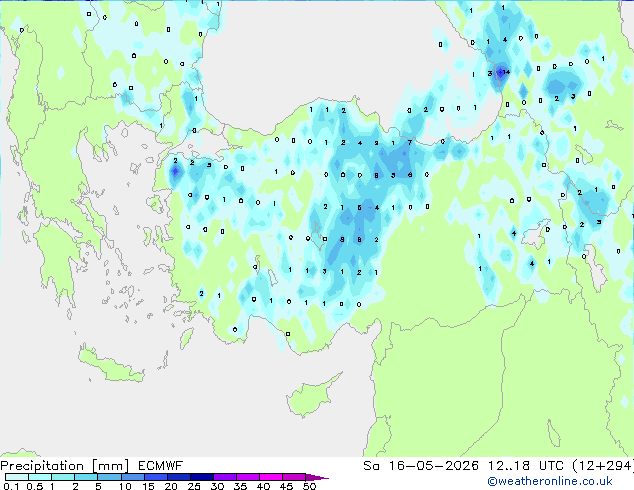The image size is (634, 490).
Task: Click the 'Precipitation' title text
Action: [x=42, y=466]
